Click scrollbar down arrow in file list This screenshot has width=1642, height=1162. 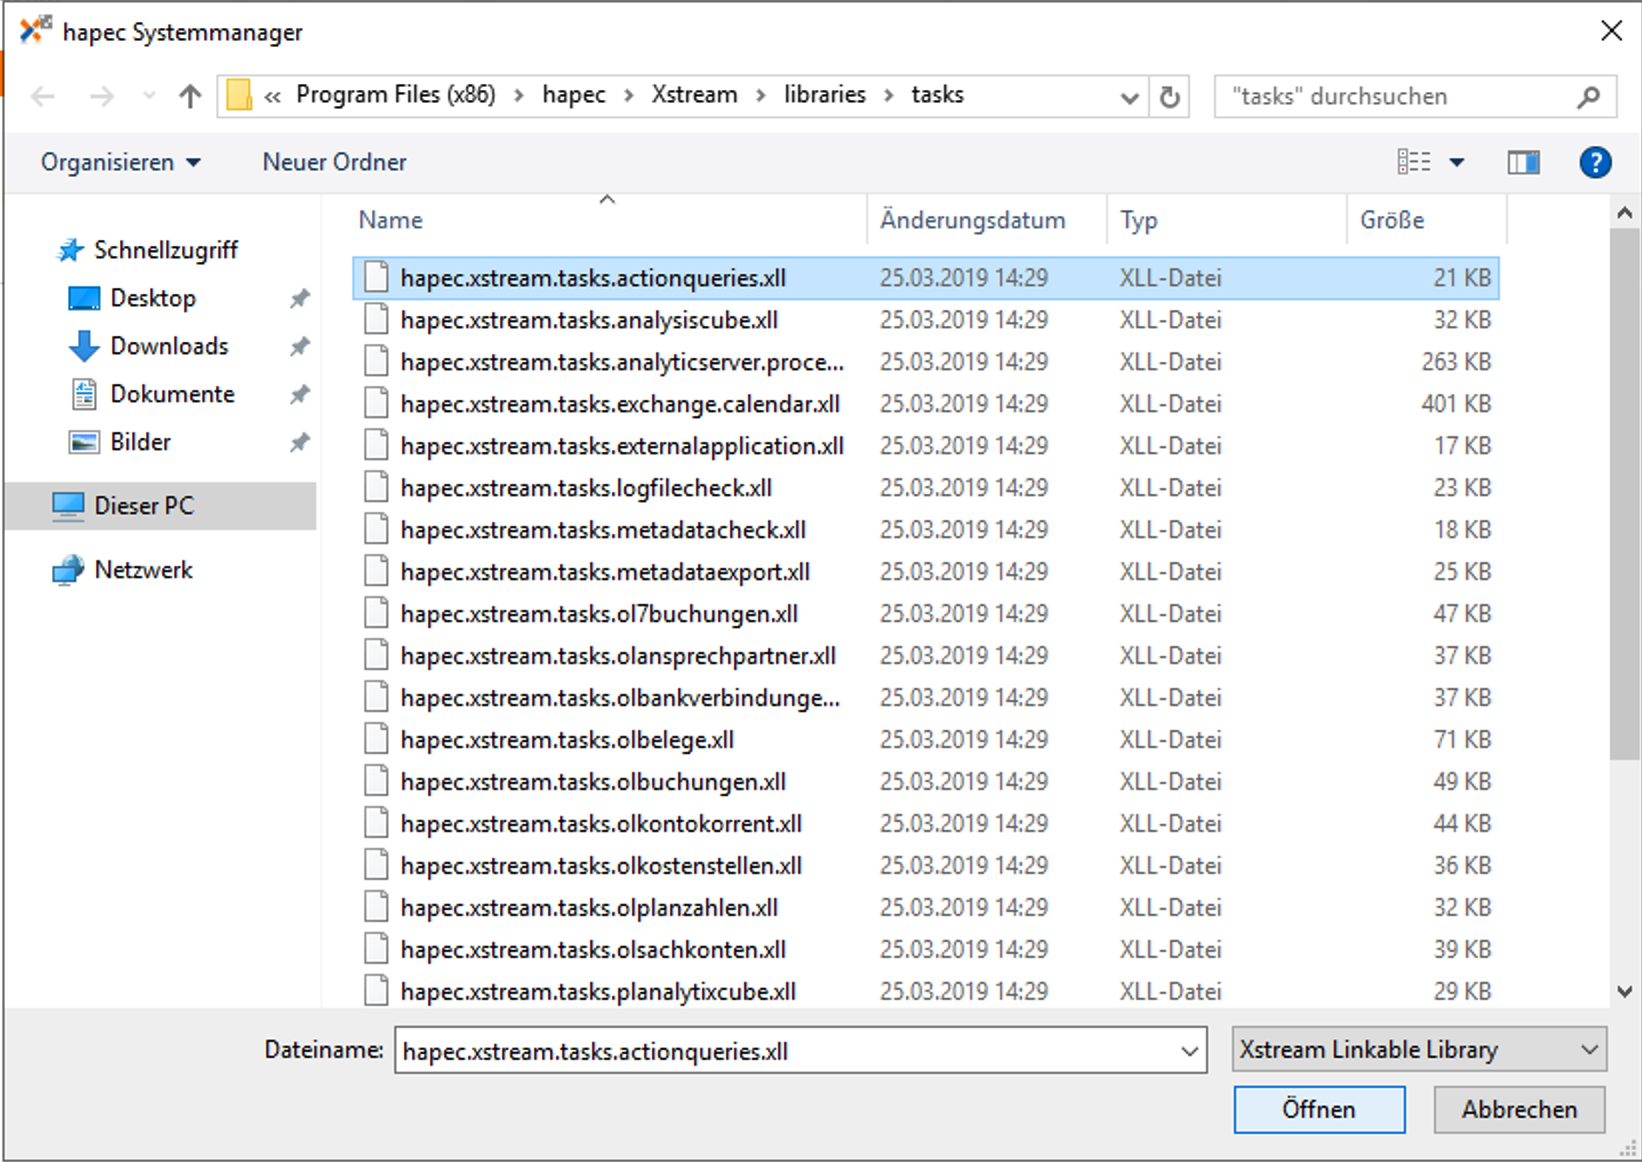coord(1624,992)
